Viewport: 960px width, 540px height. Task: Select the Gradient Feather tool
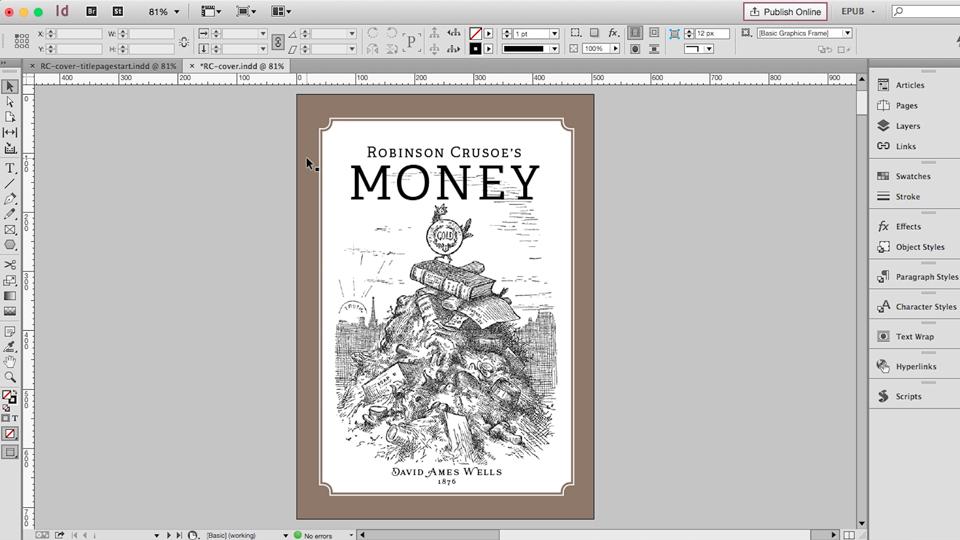pyautogui.click(x=10, y=311)
